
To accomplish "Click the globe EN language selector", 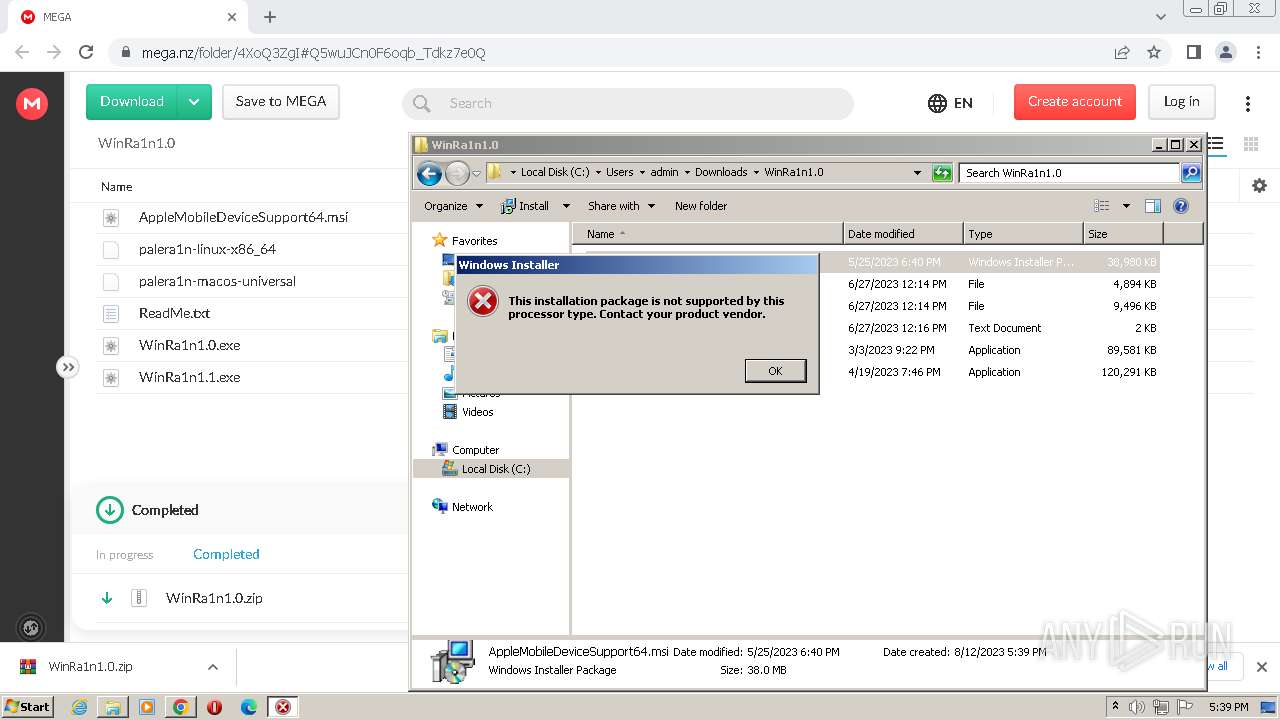I will 950,103.
